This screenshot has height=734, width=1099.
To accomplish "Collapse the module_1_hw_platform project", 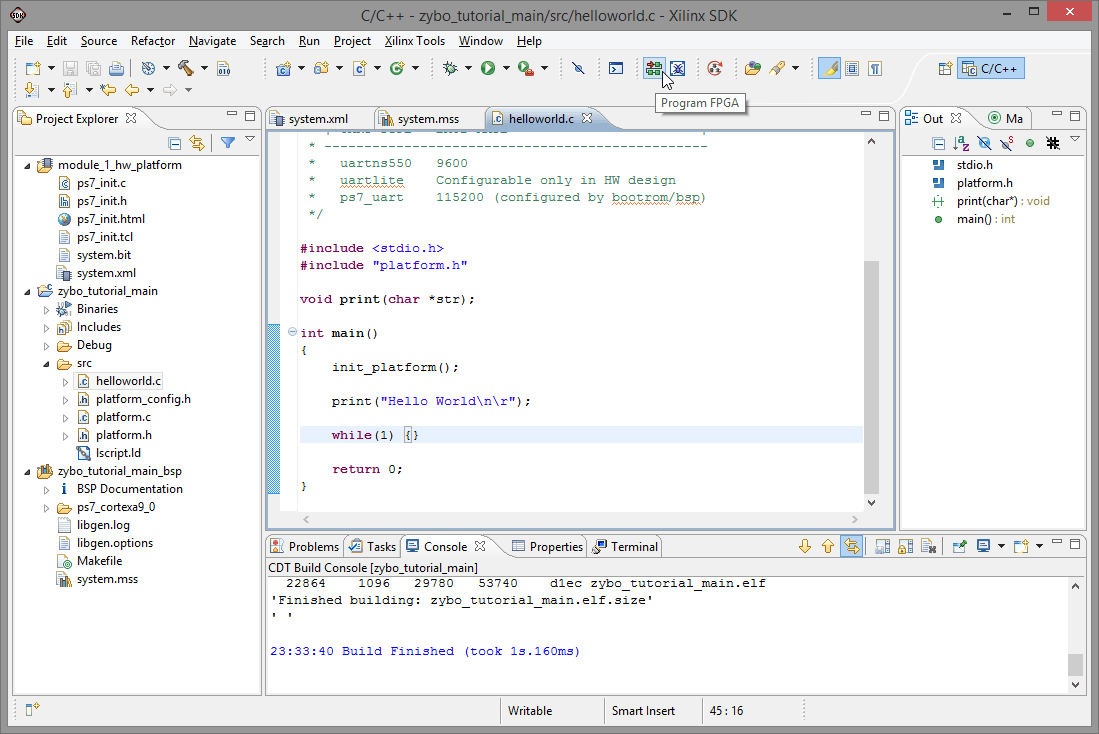I will coord(28,165).
